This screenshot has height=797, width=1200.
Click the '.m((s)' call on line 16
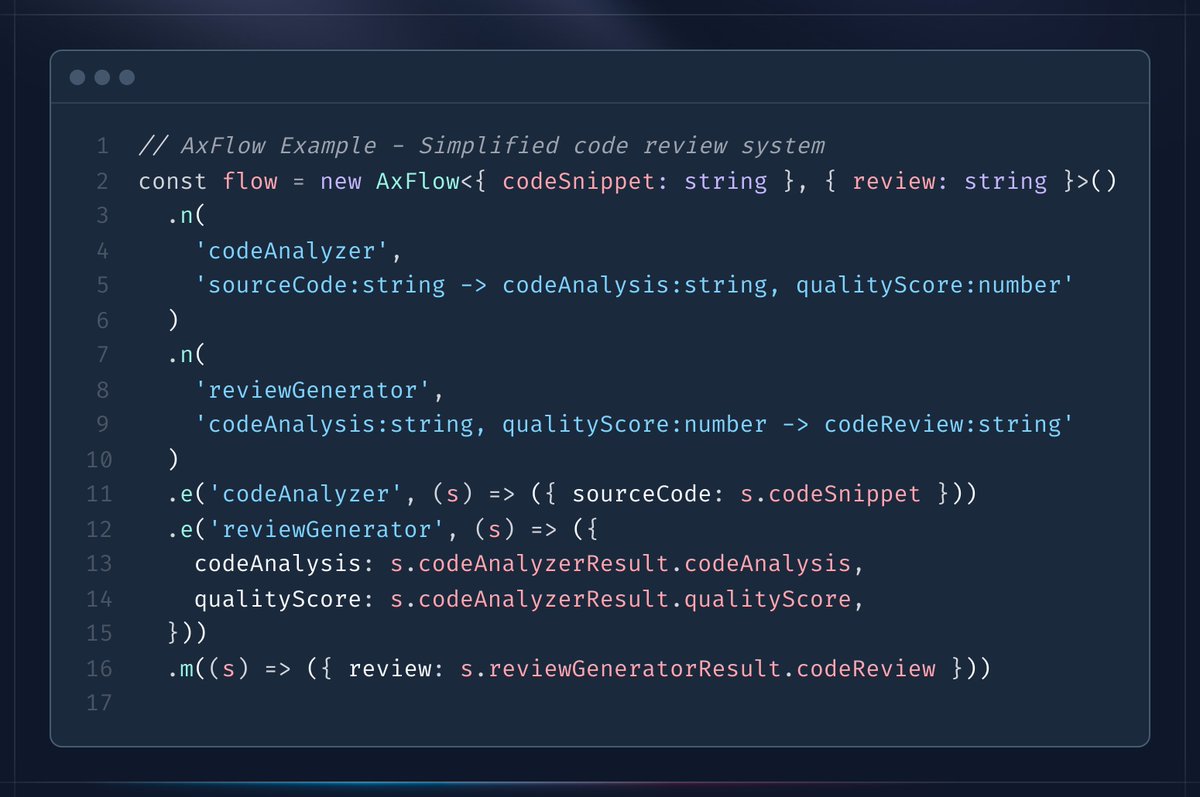click(207, 667)
